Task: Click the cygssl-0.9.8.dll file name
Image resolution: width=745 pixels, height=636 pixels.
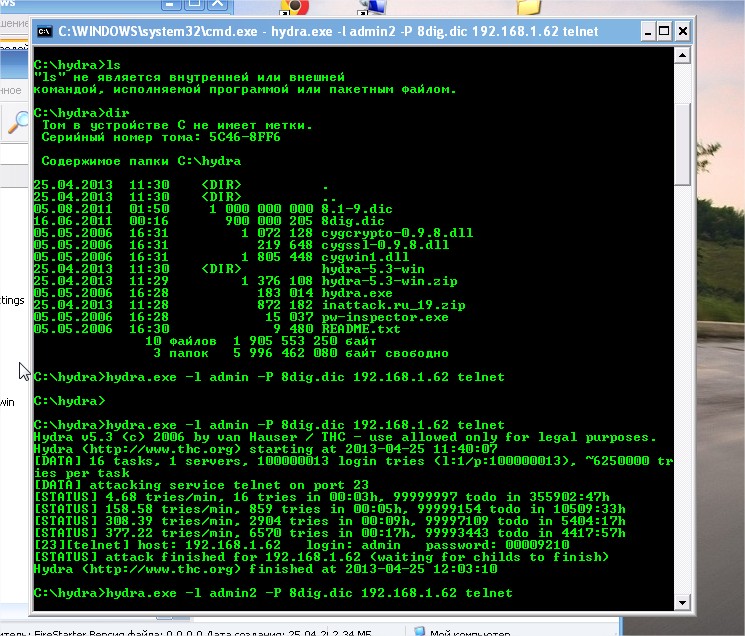Action: click(385, 245)
